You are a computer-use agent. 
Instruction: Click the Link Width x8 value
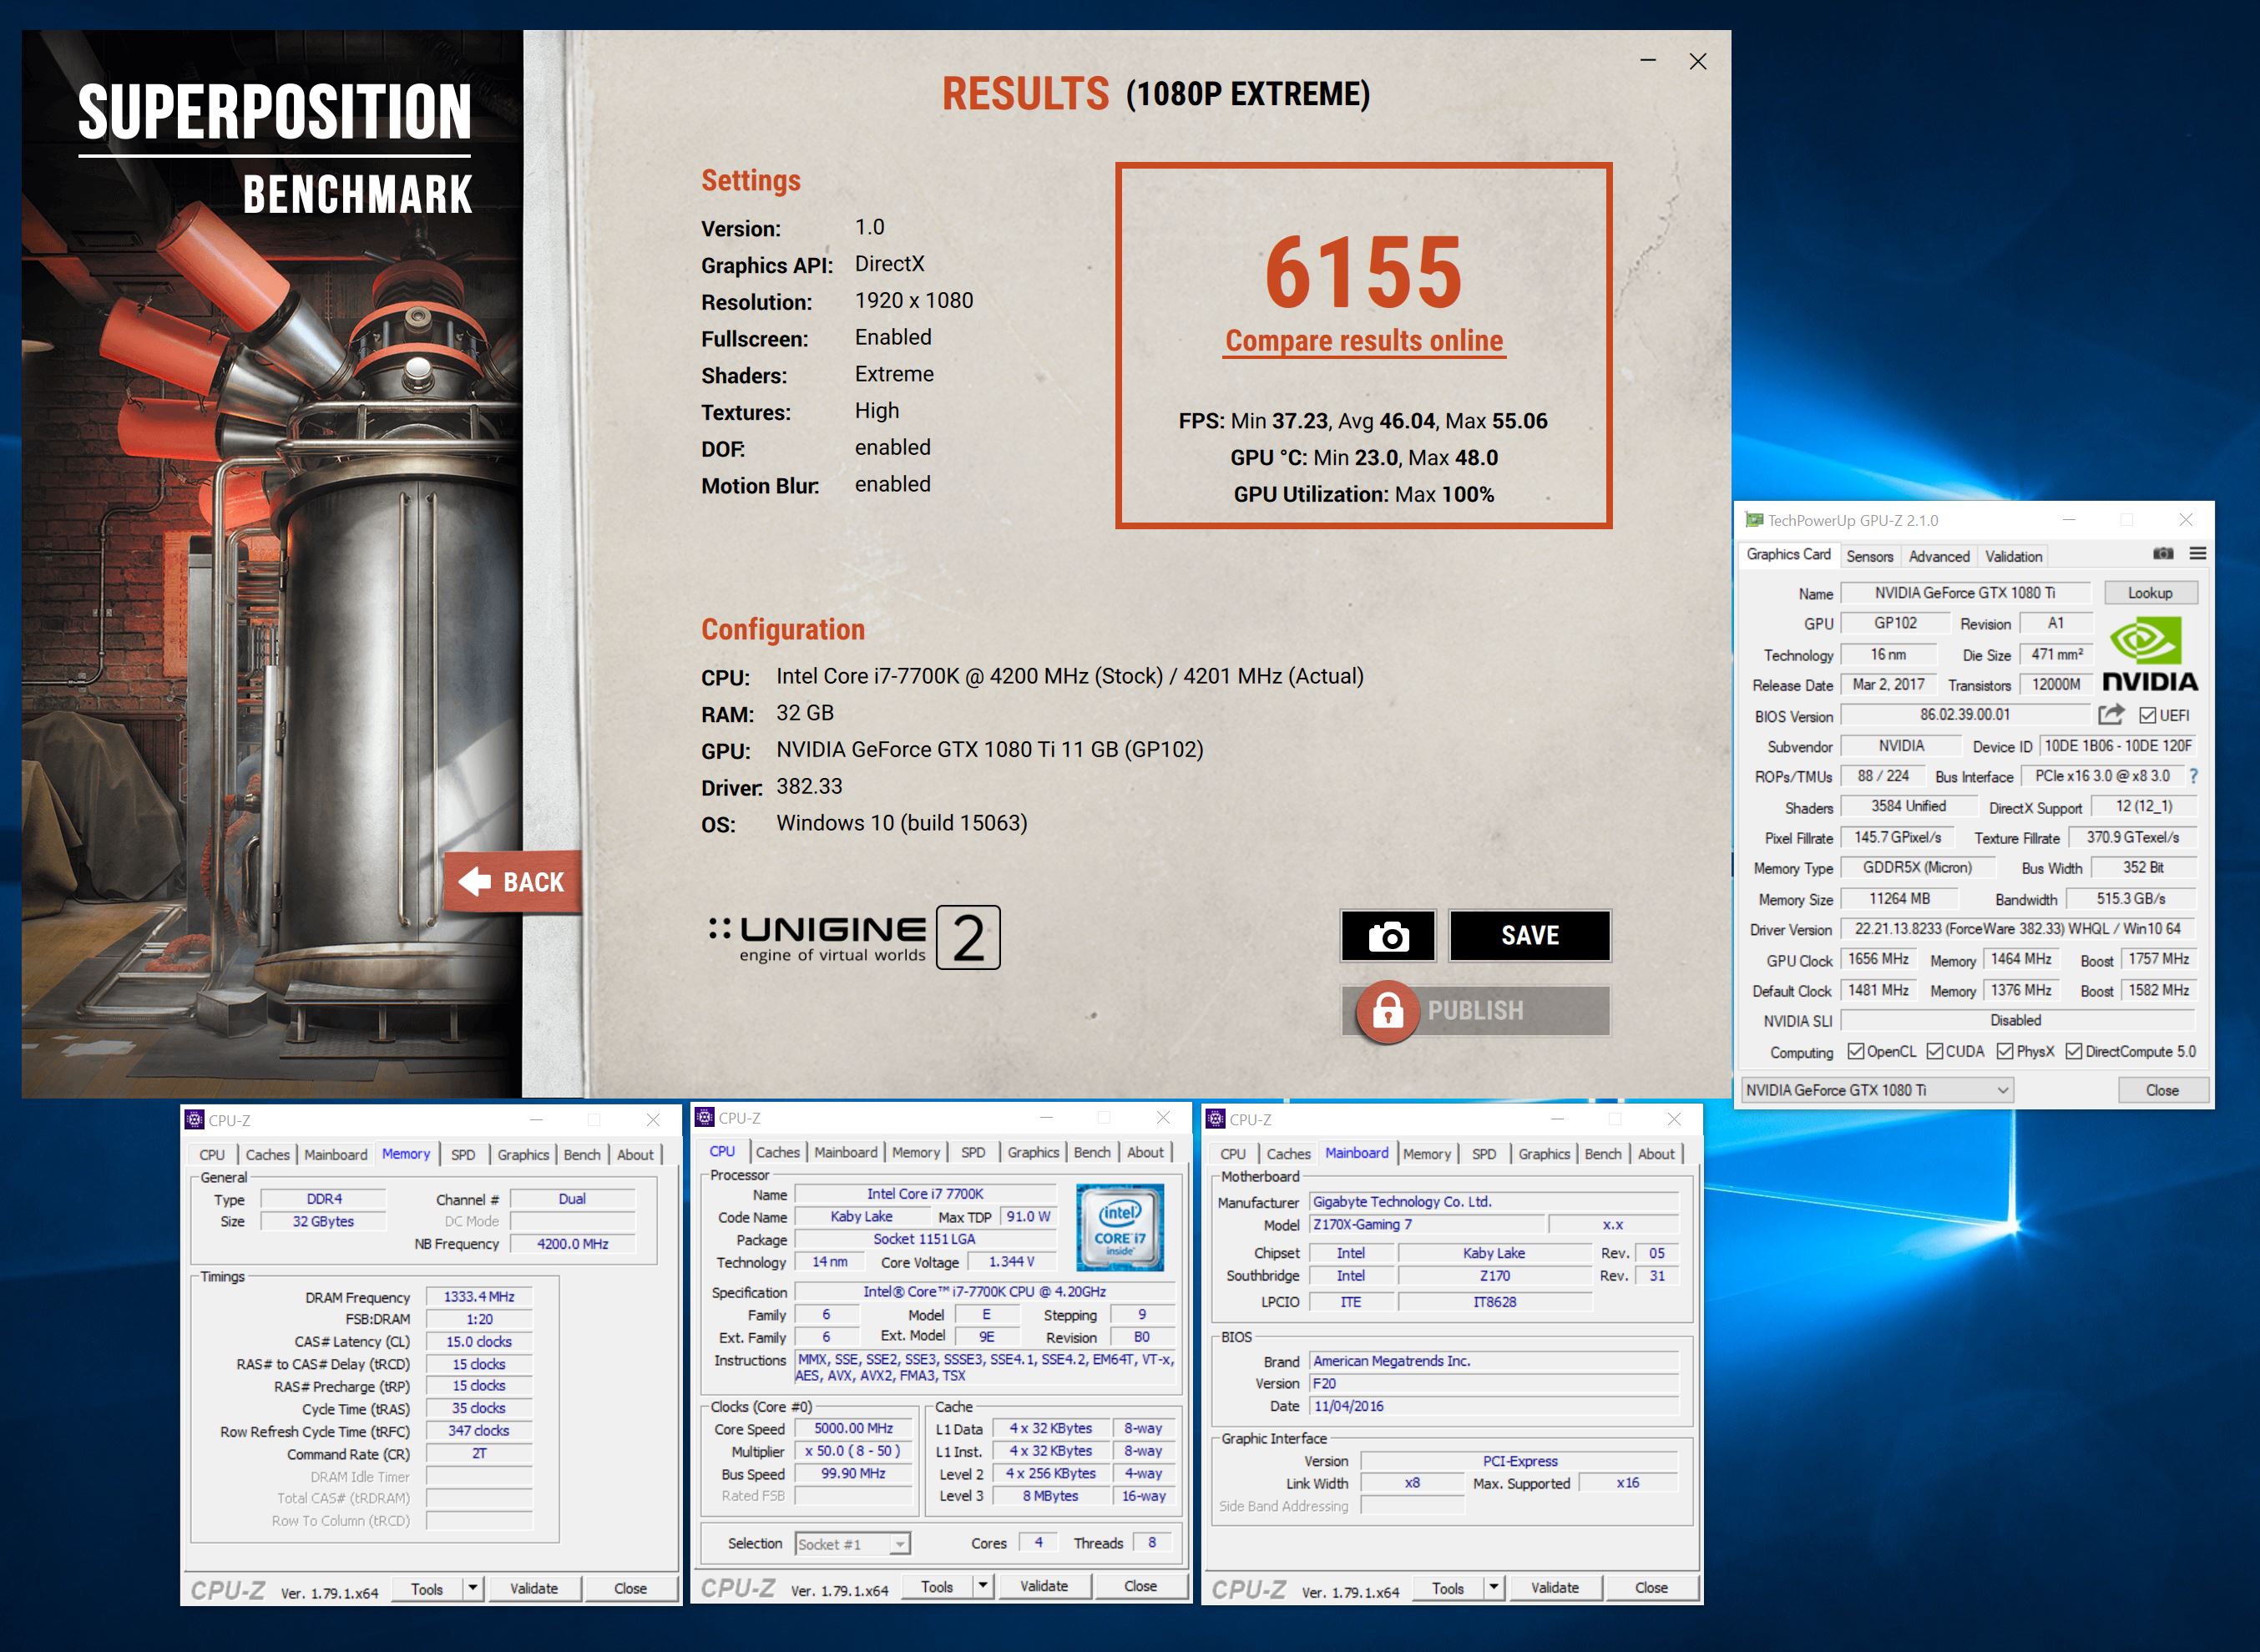point(1412,1483)
